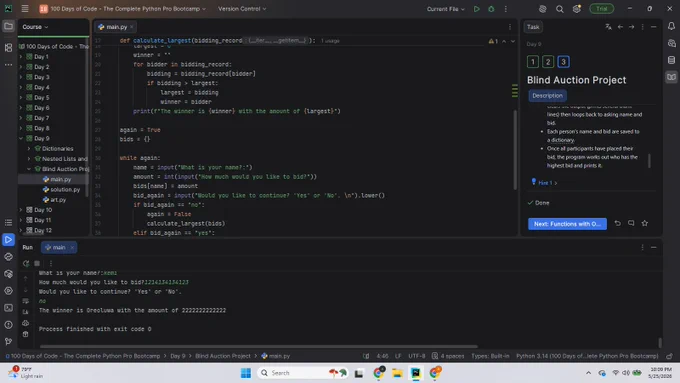680x383 pixels.
Task: Go to task step 2
Action: 548,62
